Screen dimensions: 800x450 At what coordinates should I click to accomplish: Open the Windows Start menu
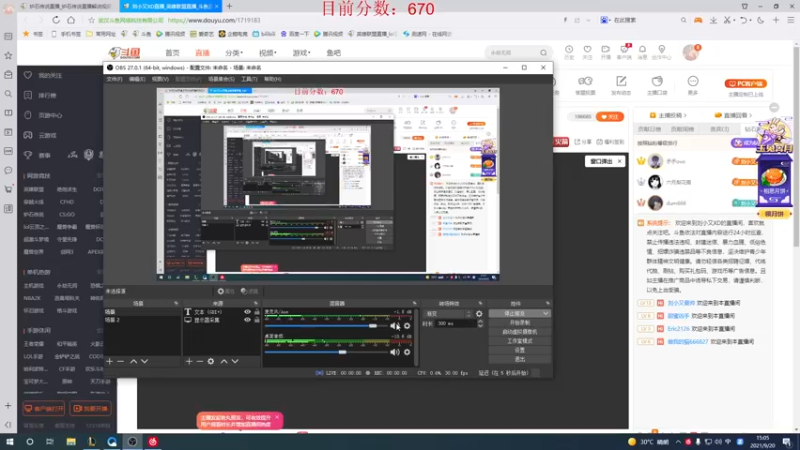(x=10, y=441)
